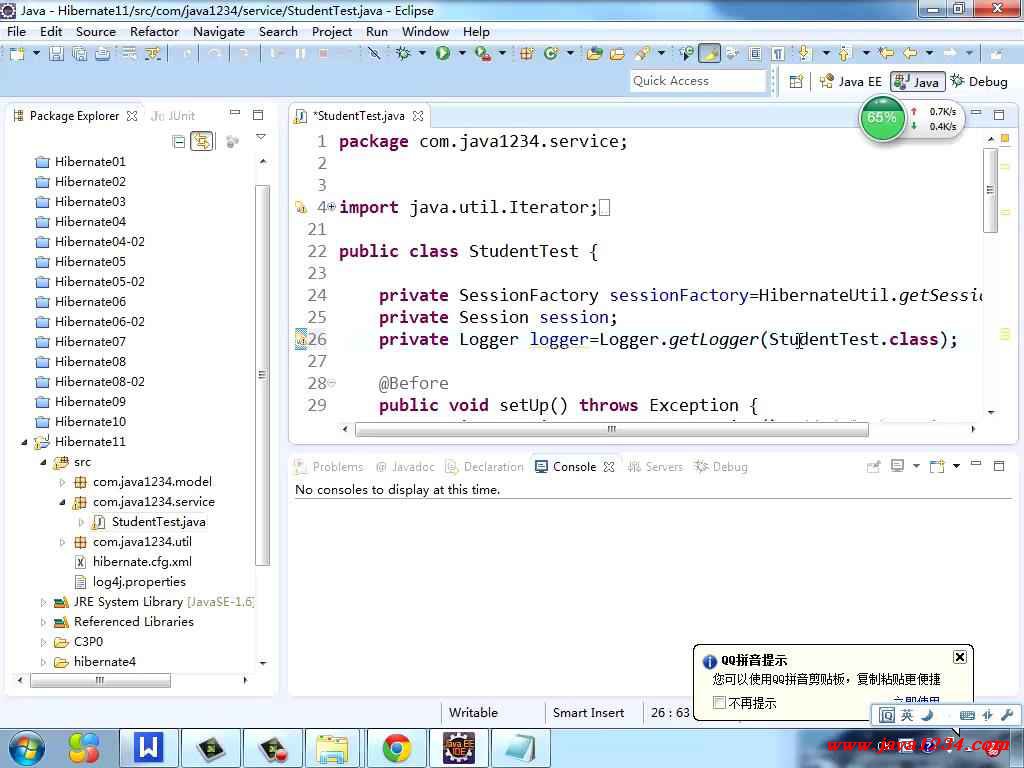1024x768 pixels.
Task: Open the Project menu
Action: click(x=332, y=31)
